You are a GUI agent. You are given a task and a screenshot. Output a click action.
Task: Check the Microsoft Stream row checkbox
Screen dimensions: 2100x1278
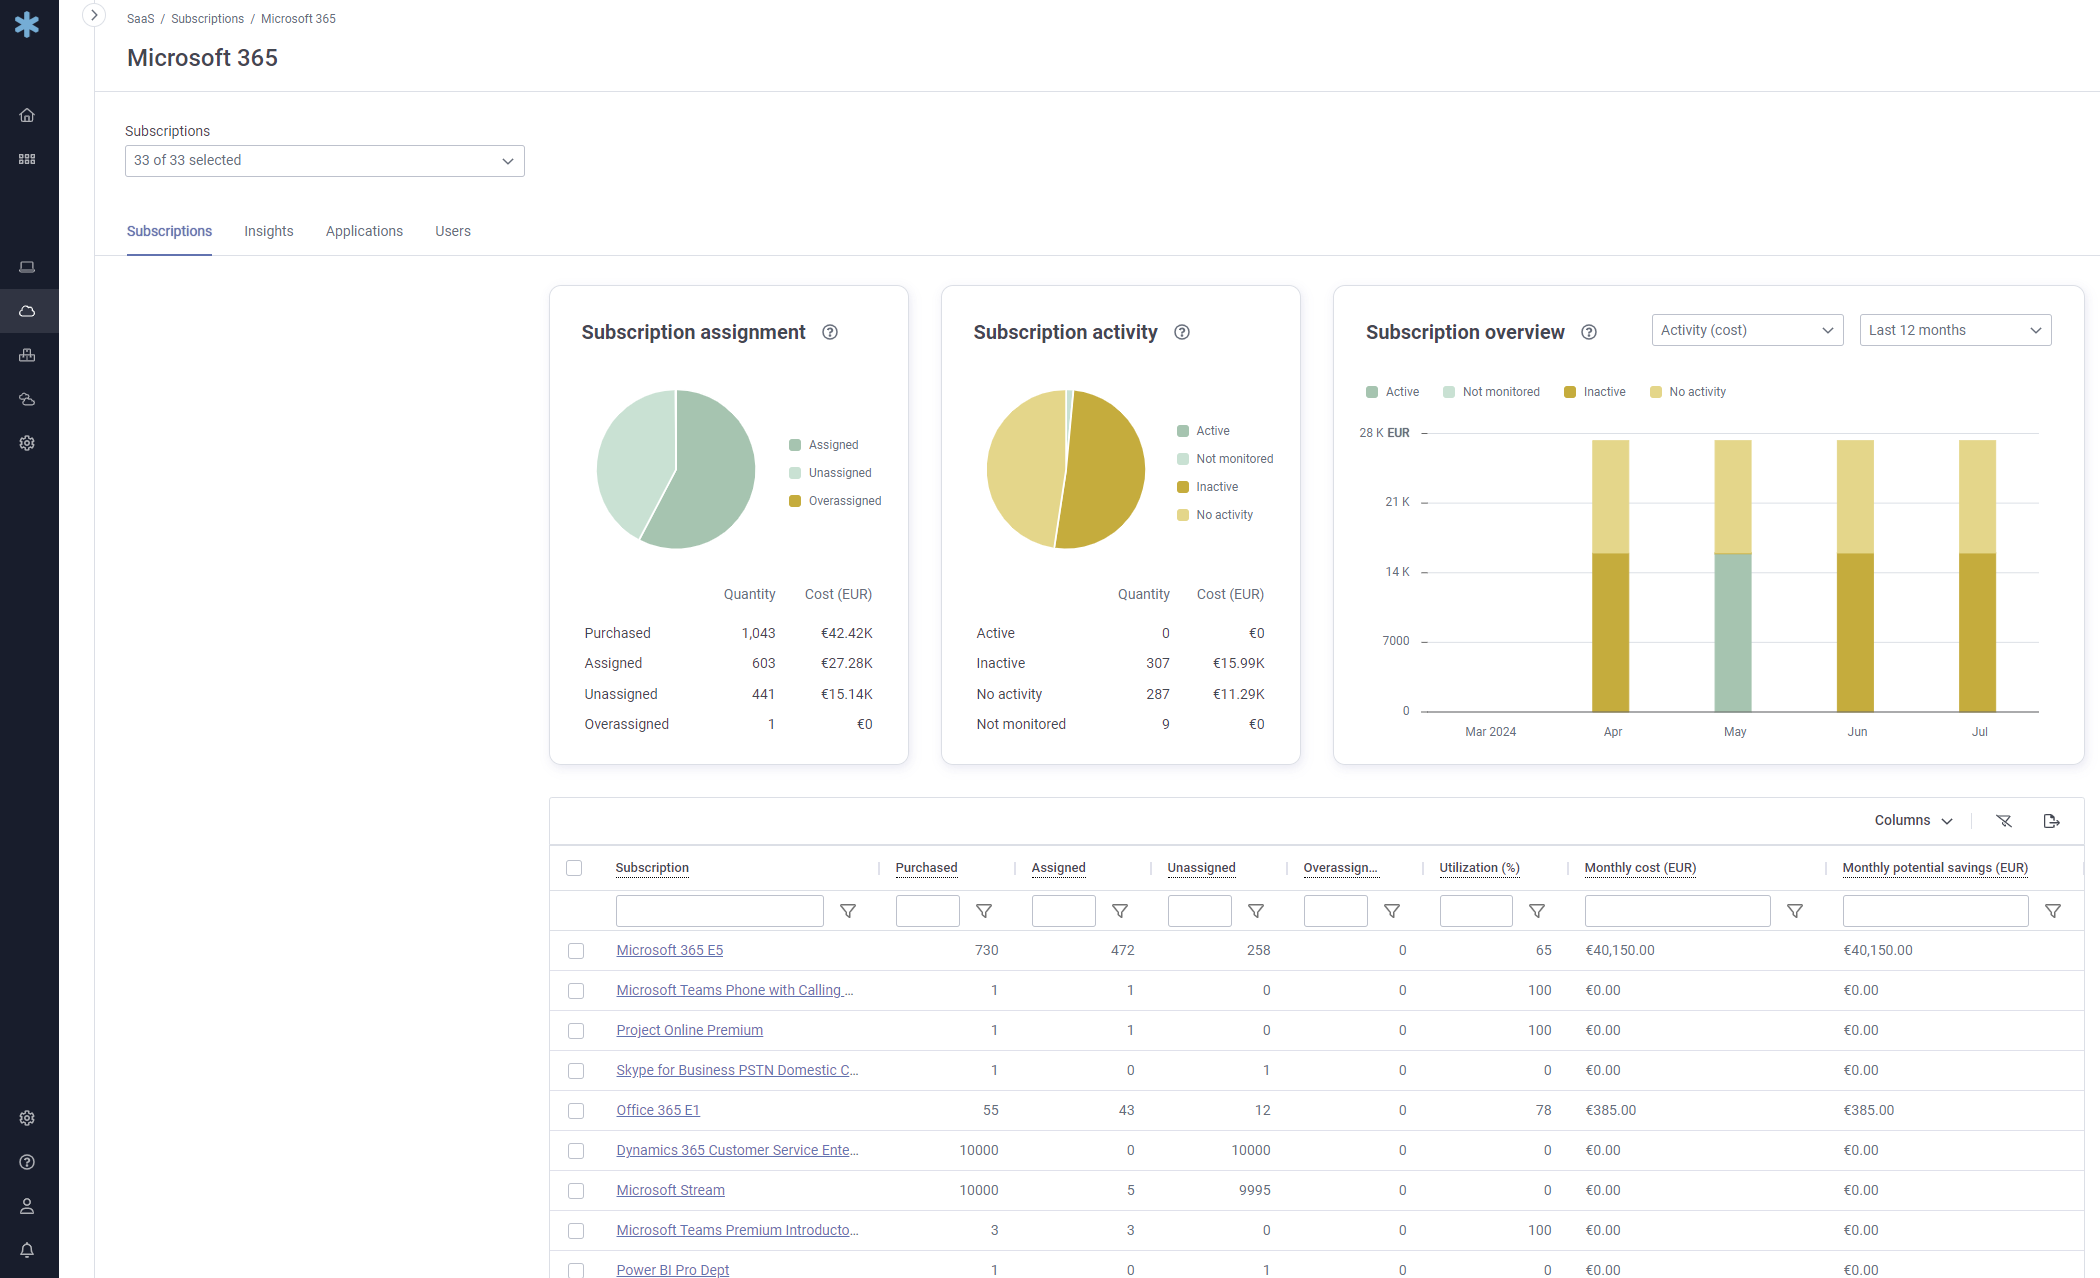pyautogui.click(x=576, y=1191)
